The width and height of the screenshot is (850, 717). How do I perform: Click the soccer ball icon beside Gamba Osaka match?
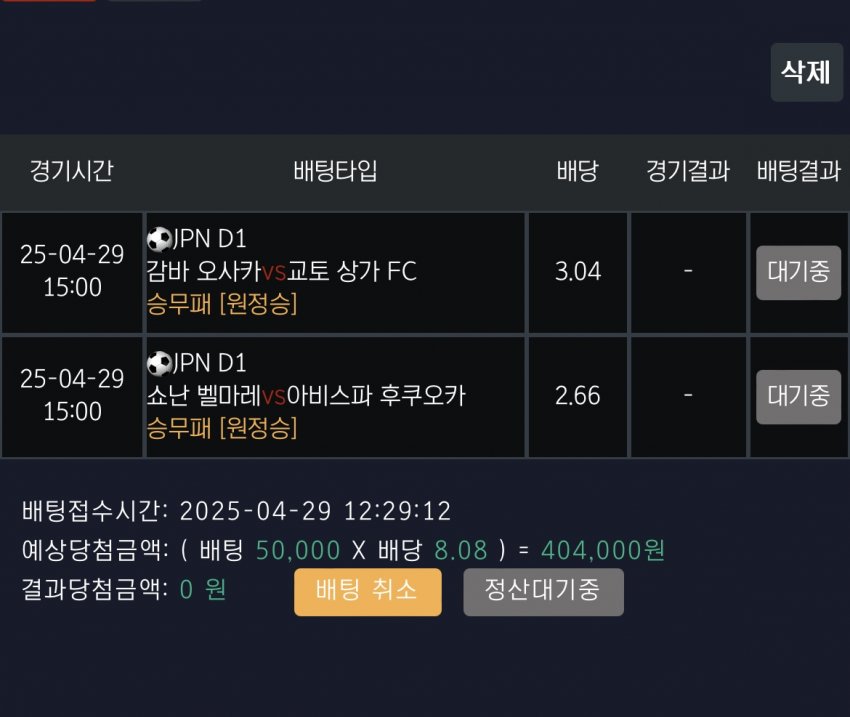tap(159, 240)
